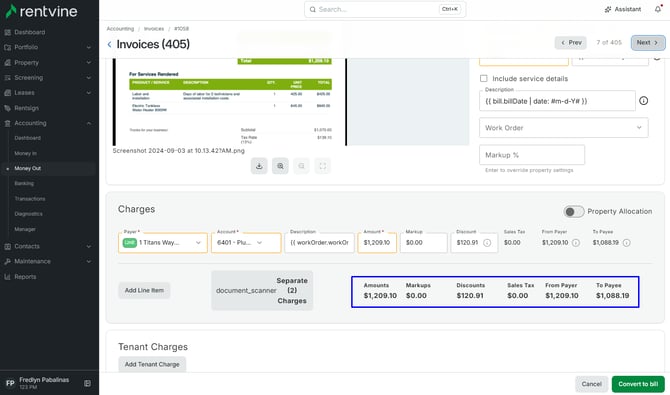Click the Portfolio icon in sidebar

7,47
